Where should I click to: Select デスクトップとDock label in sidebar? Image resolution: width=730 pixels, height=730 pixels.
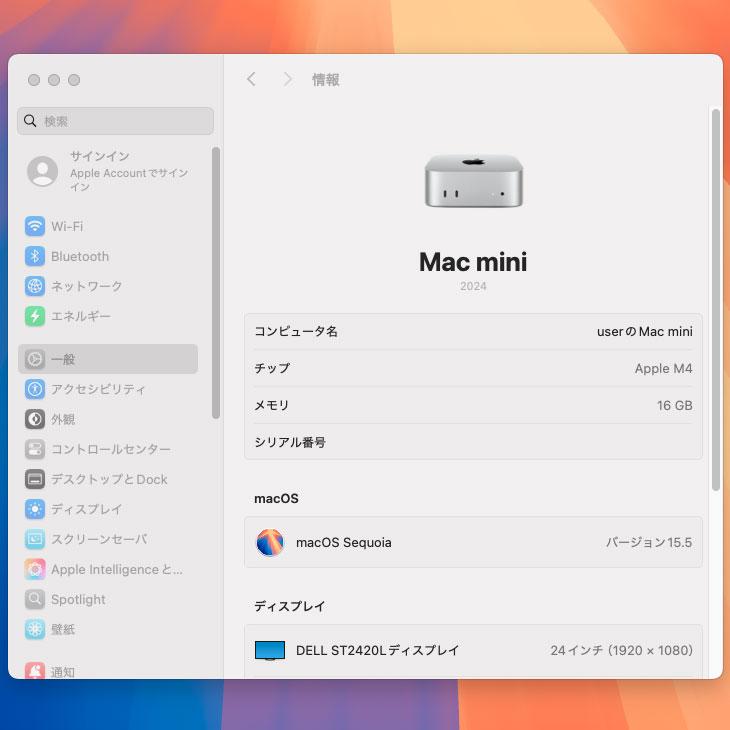pyautogui.click(x=109, y=479)
